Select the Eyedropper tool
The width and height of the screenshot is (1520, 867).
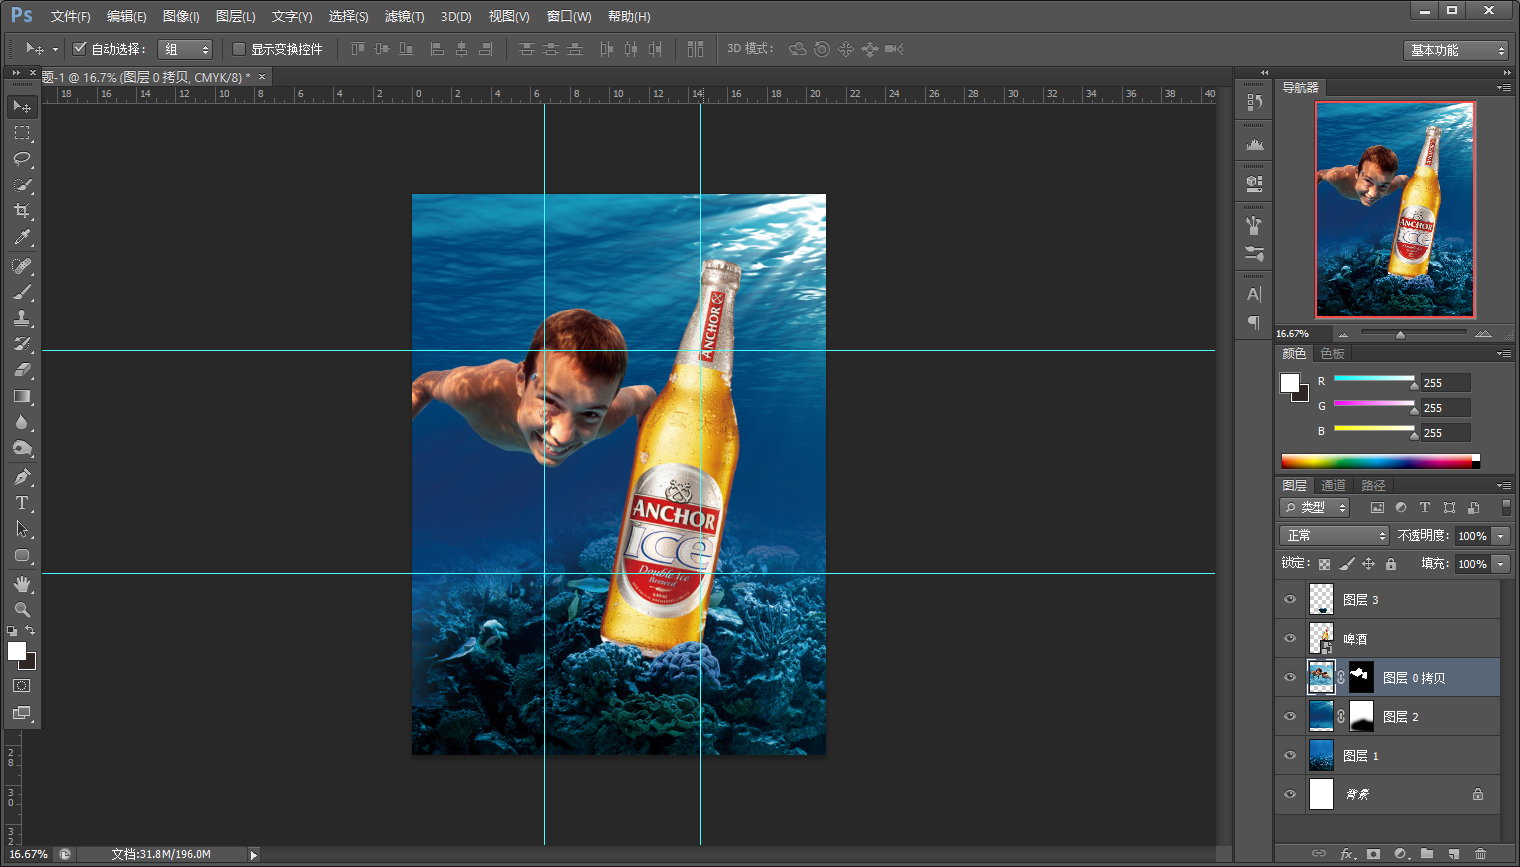click(22, 237)
